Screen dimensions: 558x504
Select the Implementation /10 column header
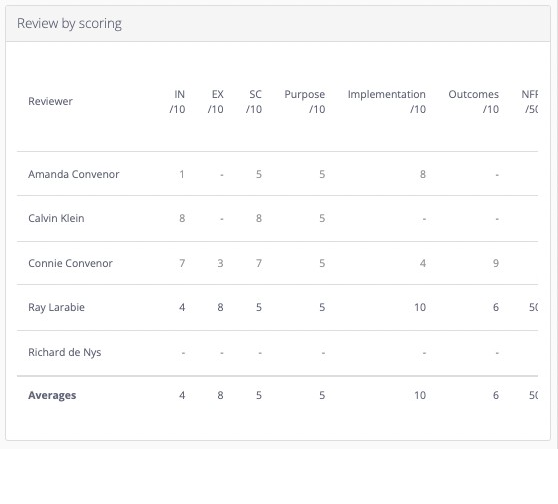(387, 101)
